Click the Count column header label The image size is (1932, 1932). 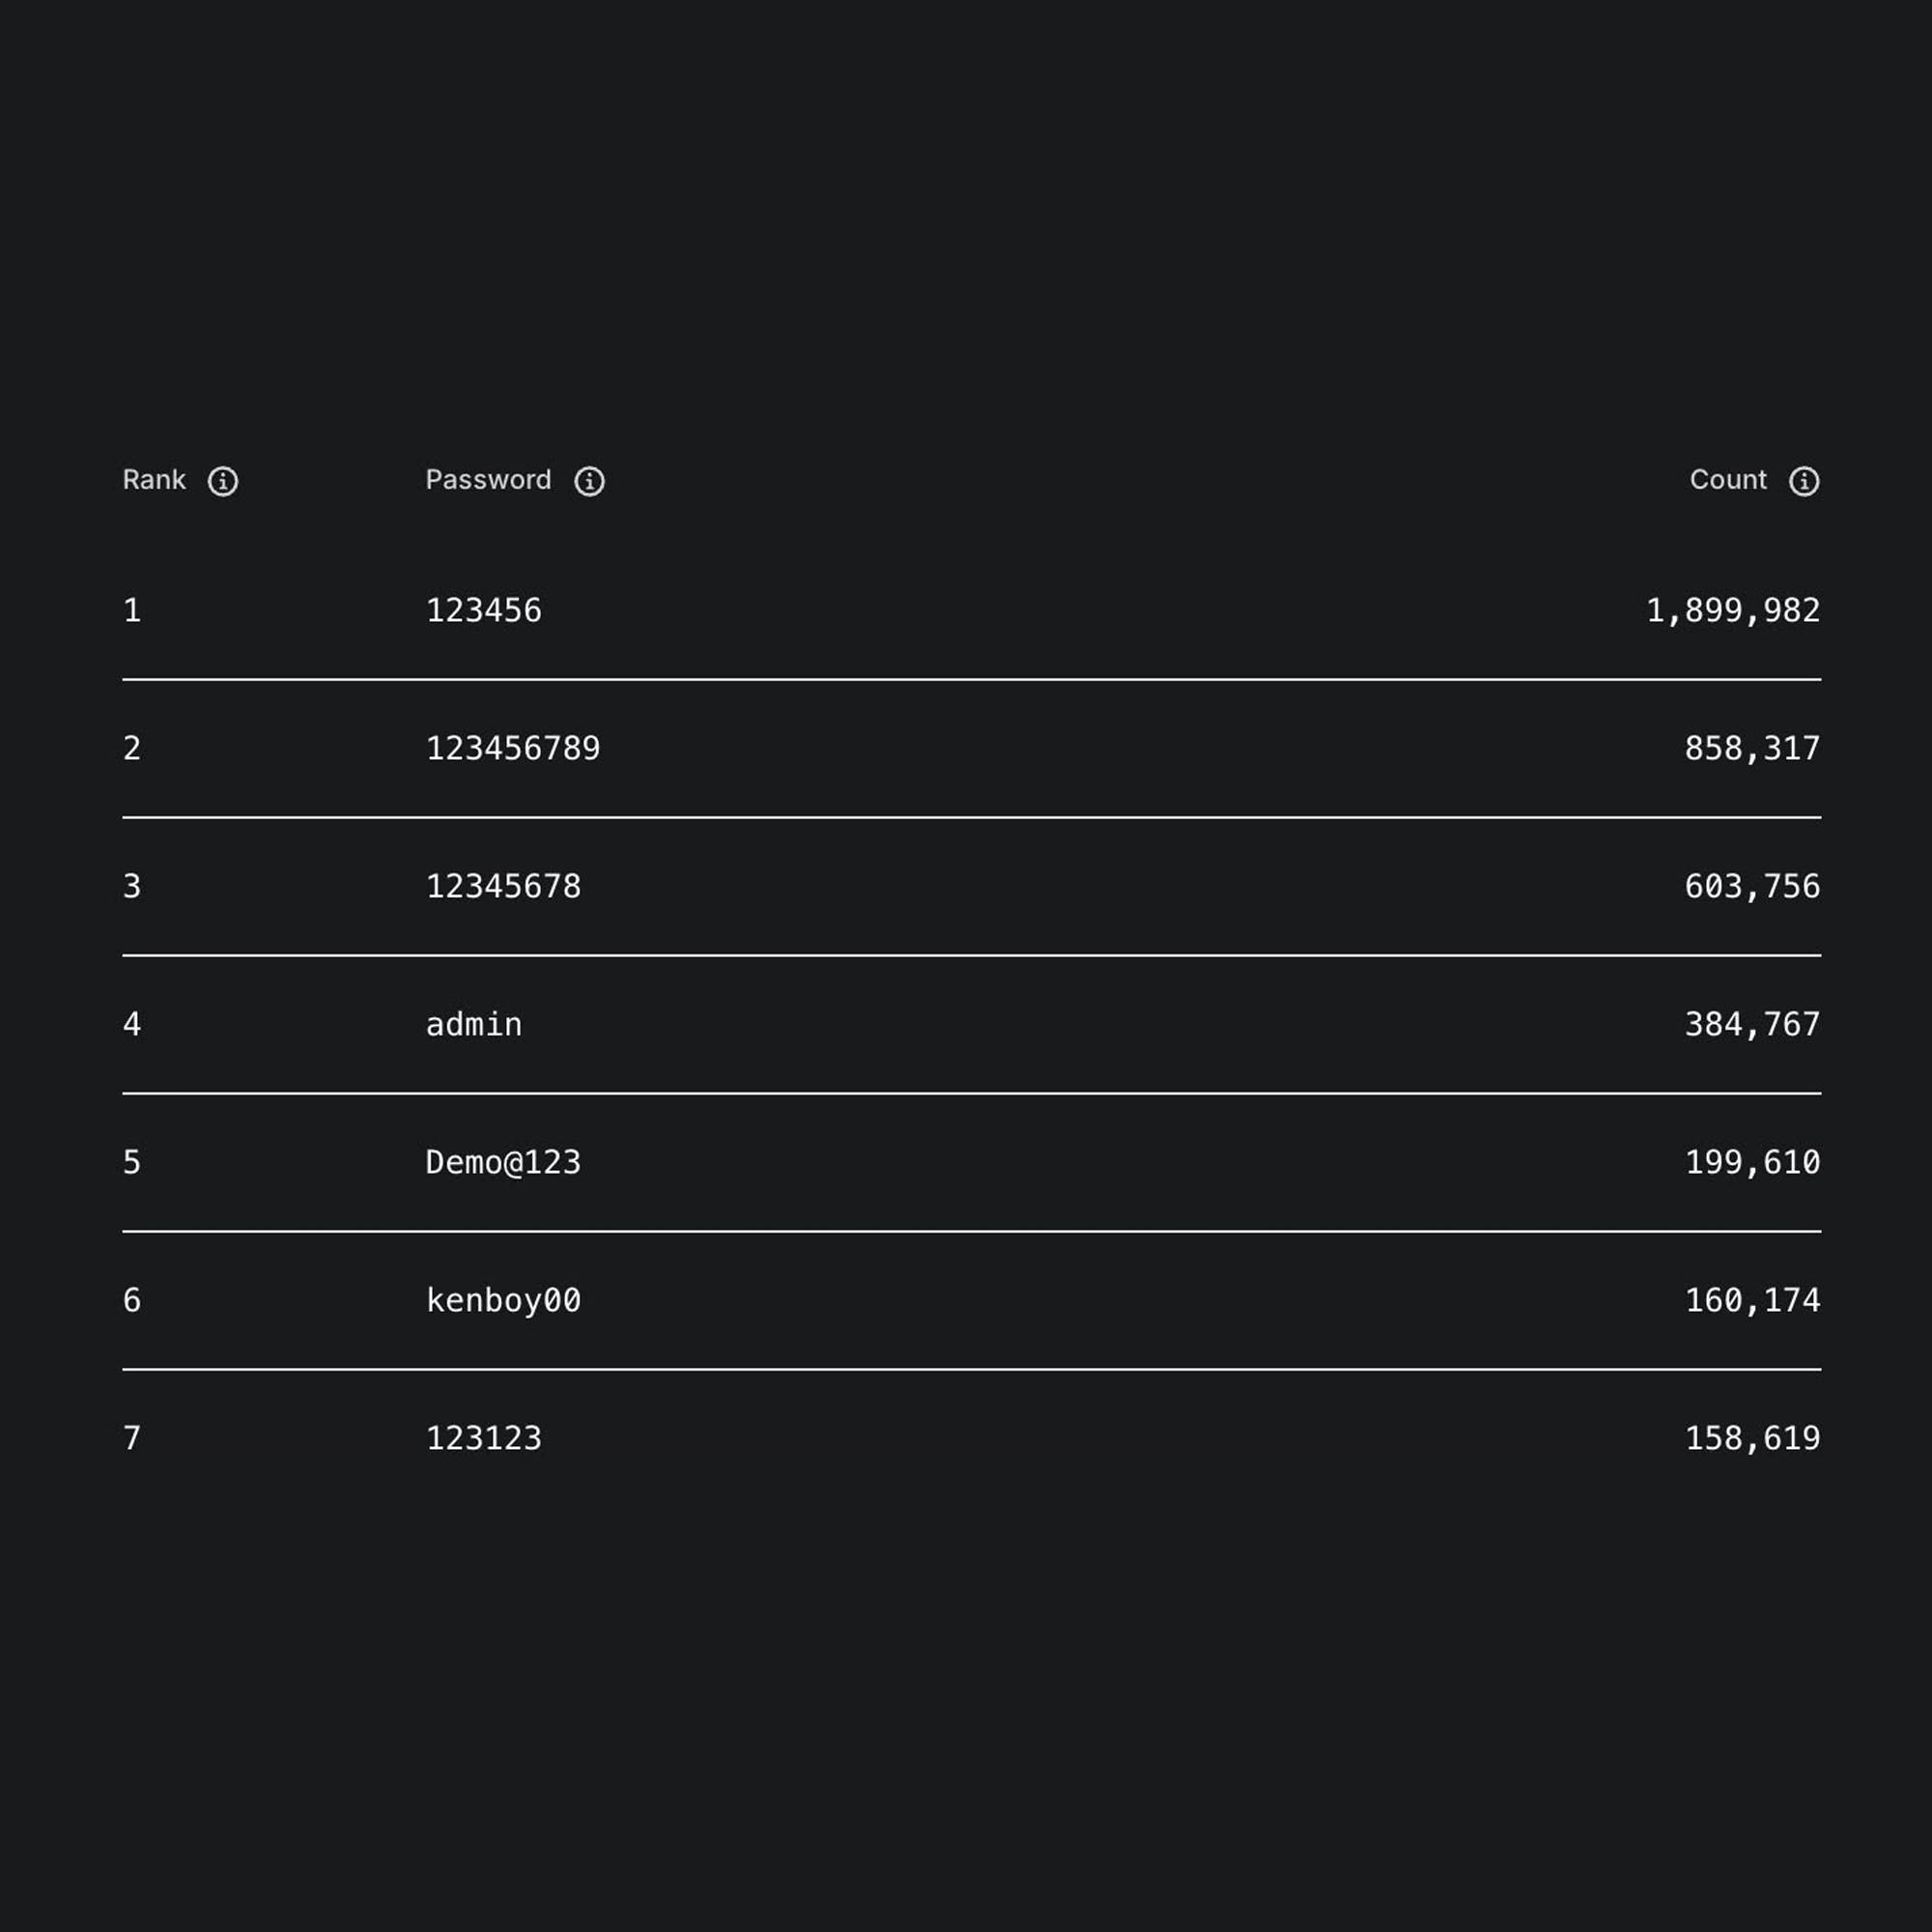pos(1727,480)
